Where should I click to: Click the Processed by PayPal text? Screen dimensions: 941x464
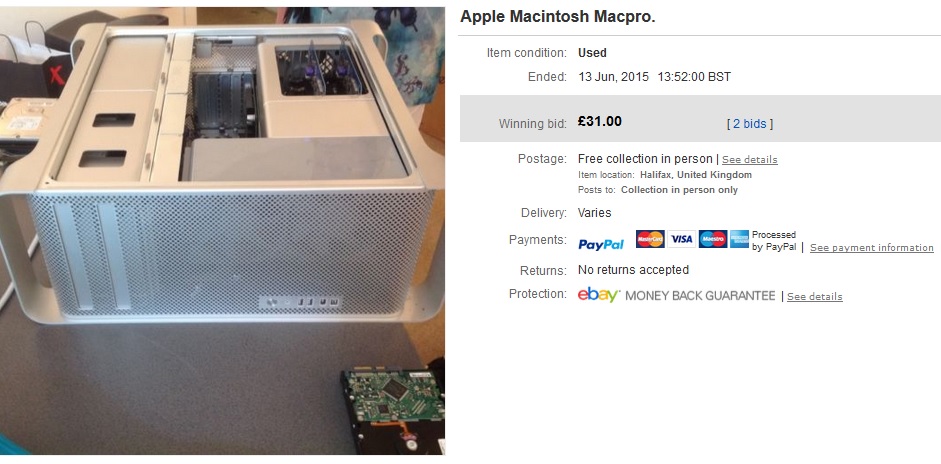point(774,241)
